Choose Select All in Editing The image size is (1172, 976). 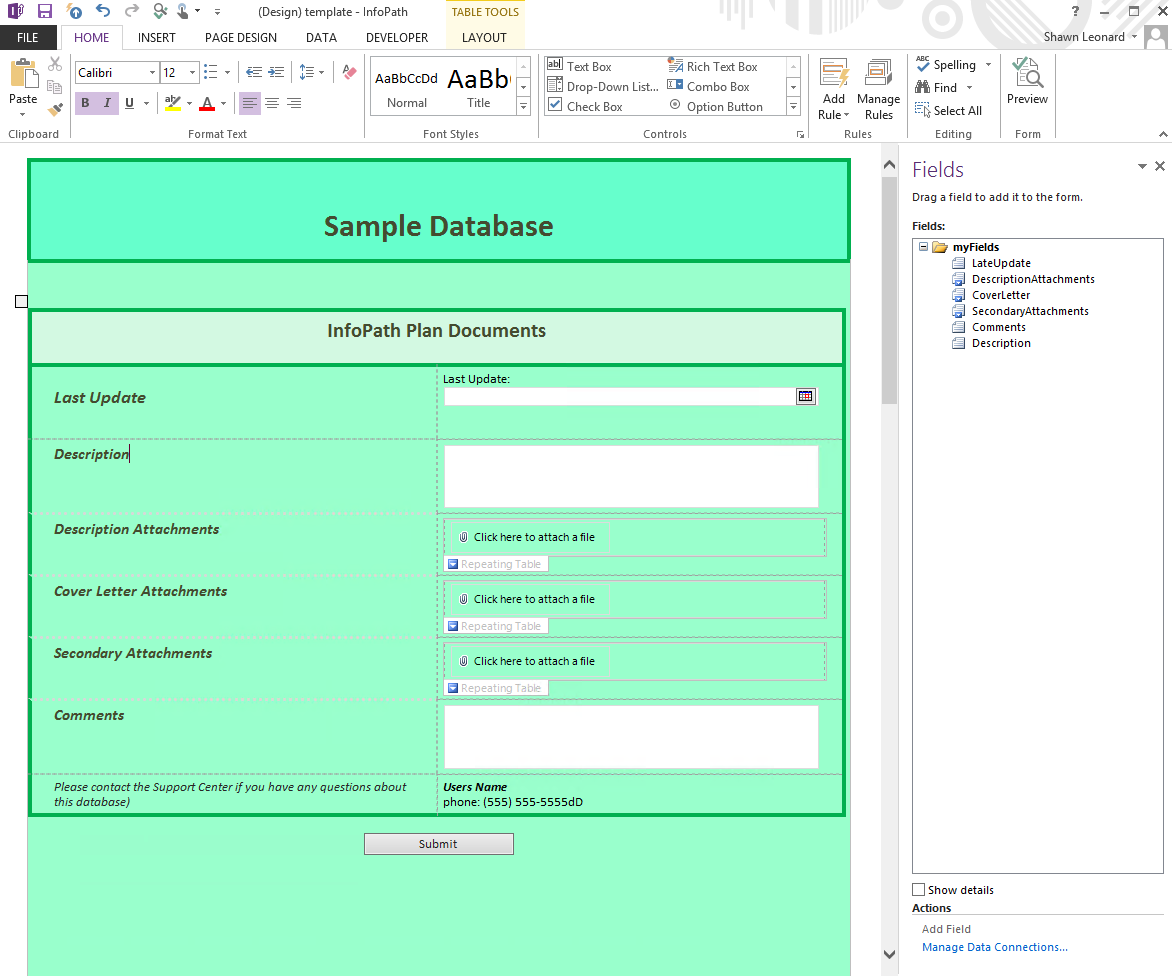coord(949,111)
